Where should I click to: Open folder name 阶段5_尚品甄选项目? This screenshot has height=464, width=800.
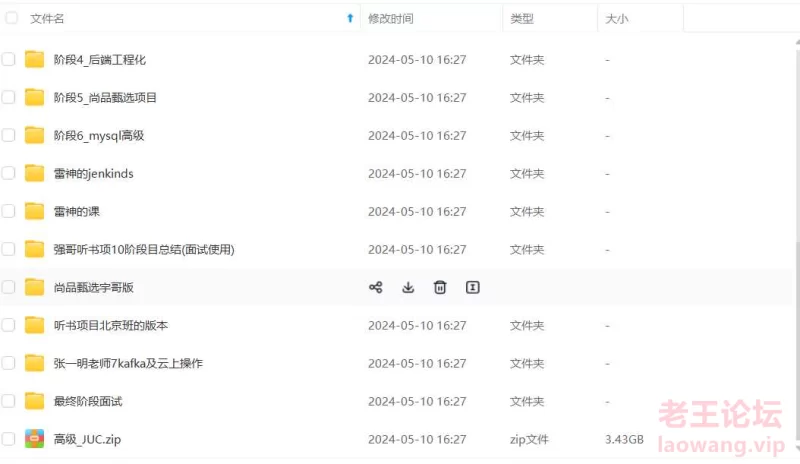[x=105, y=97]
